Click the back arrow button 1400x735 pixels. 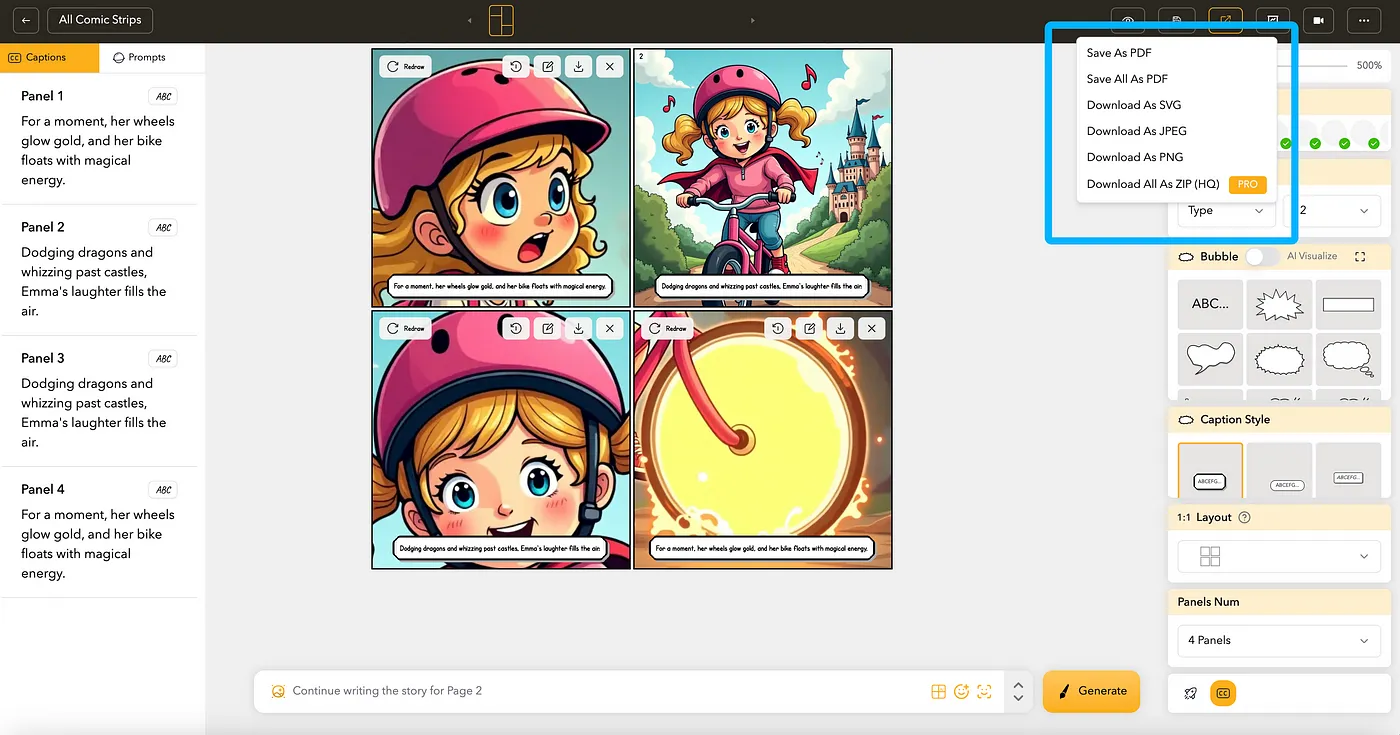(x=26, y=20)
